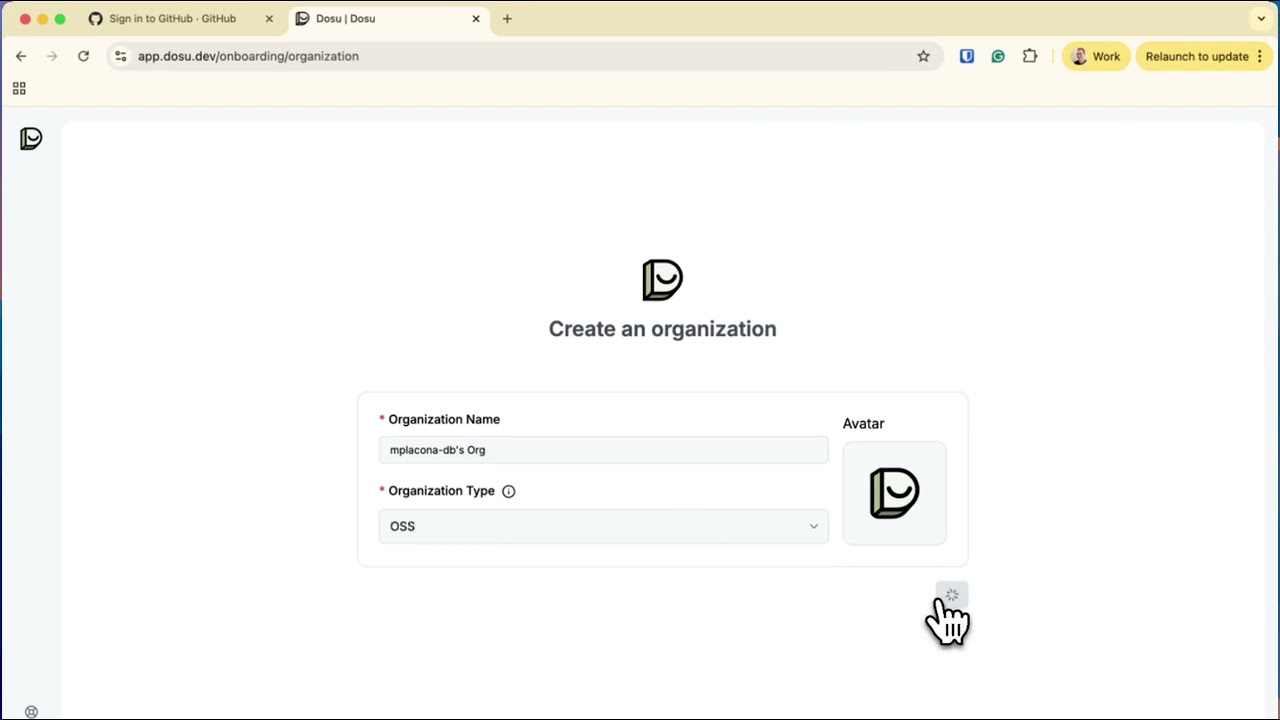Bookmark this page with the star icon
The width and height of the screenshot is (1280, 720).
pos(923,56)
